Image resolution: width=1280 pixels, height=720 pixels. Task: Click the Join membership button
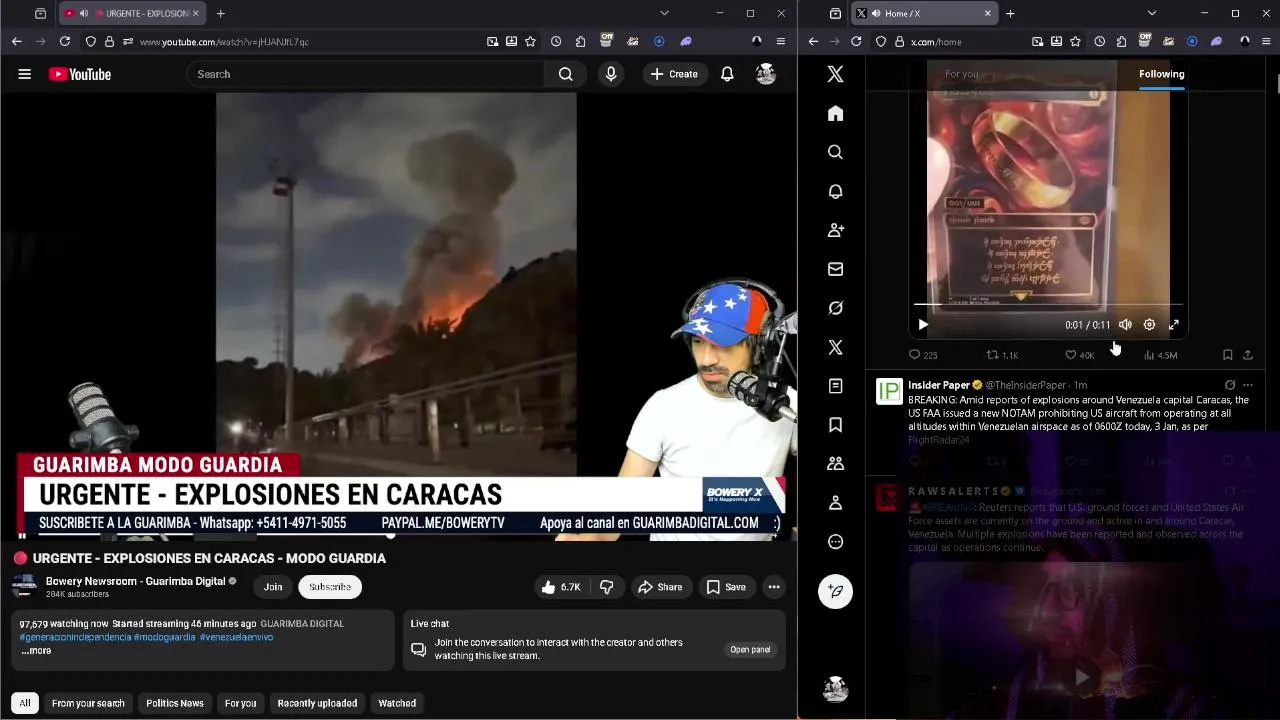pos(273,587)
